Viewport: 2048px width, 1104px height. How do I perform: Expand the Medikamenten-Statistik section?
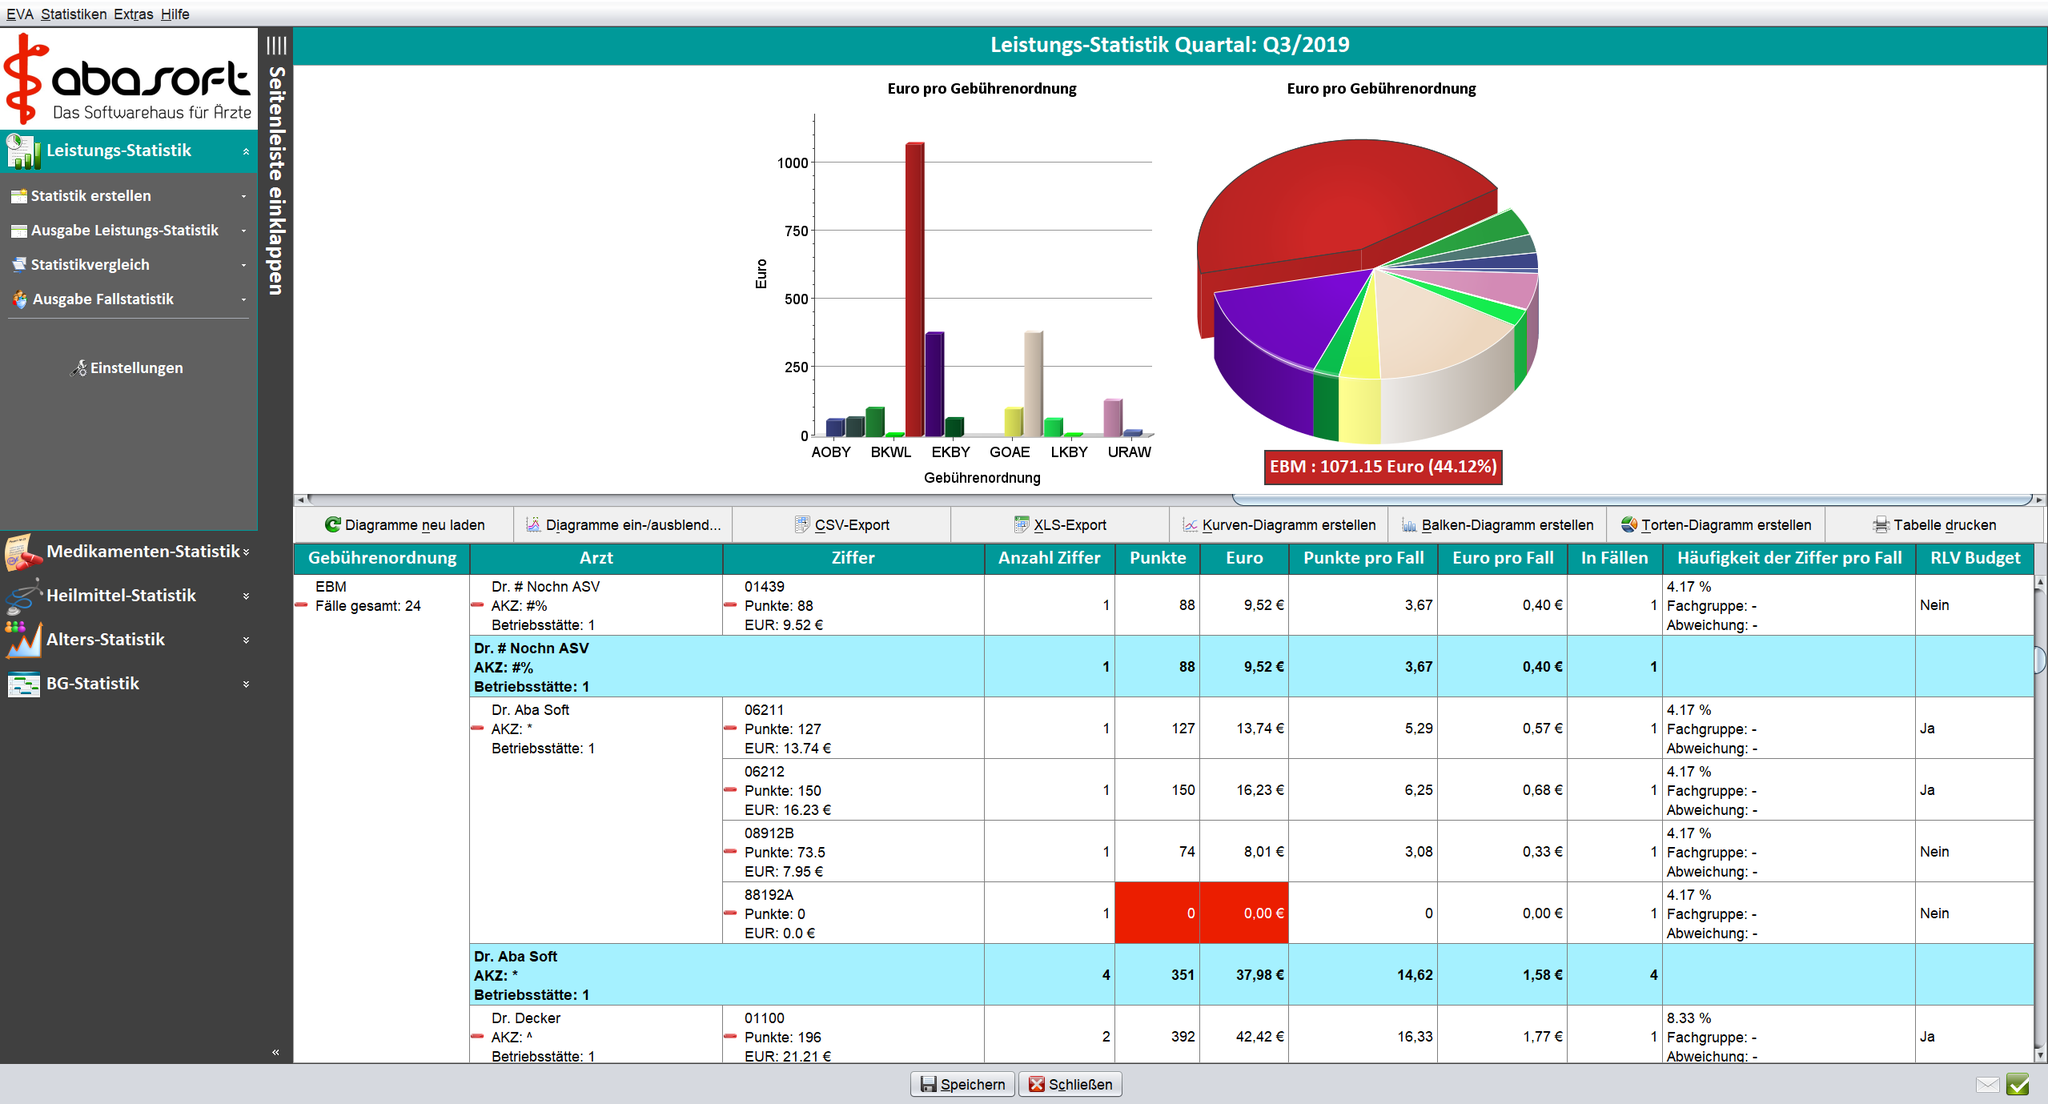pyautogui.click(x=245, y=551)
